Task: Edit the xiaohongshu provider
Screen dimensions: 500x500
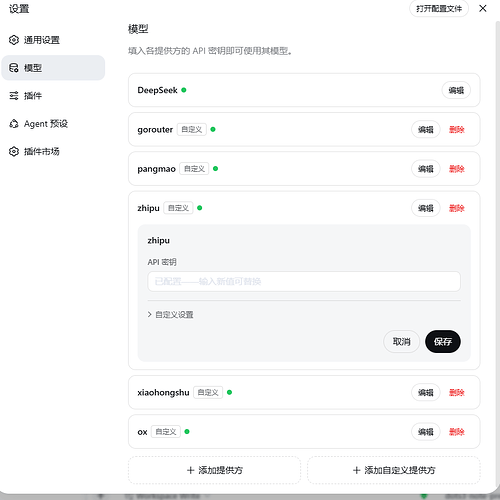Action: (426, 392)
